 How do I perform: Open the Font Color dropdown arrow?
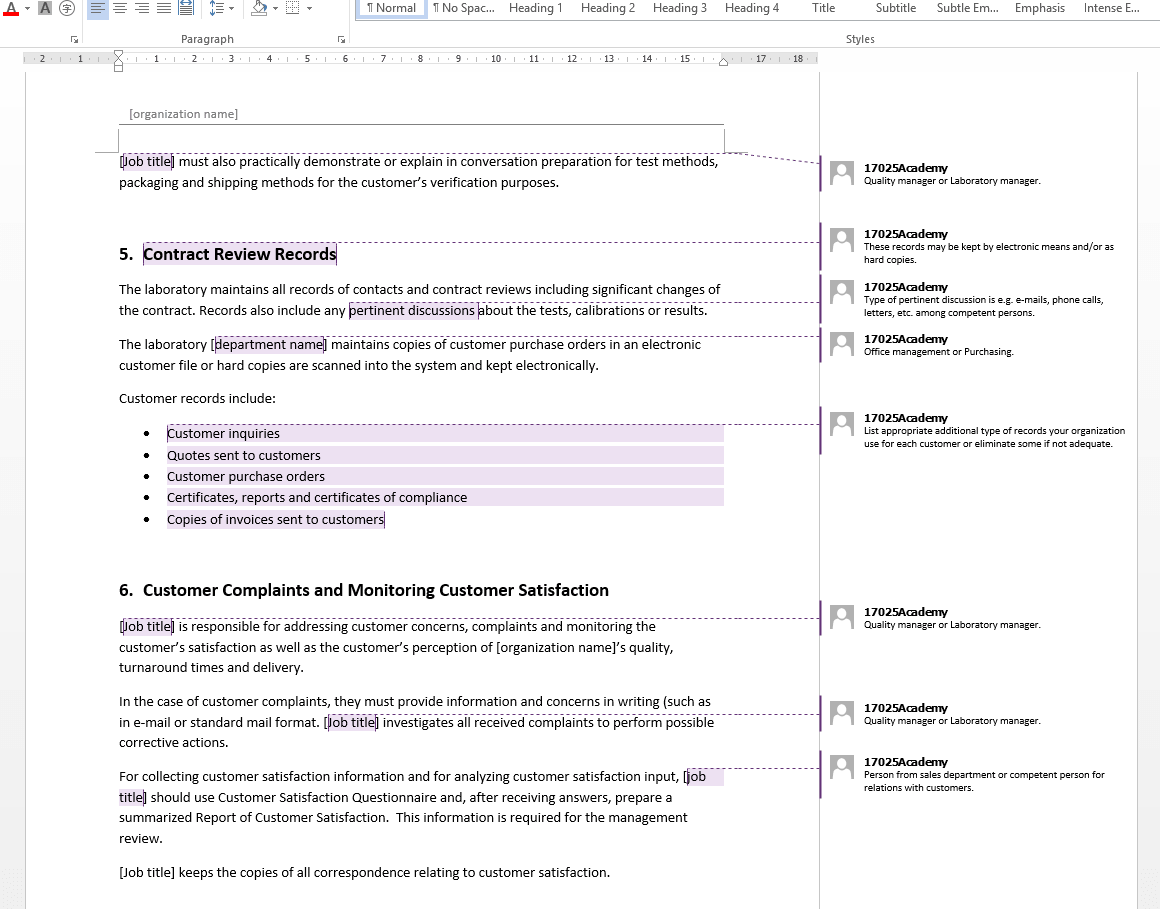point(25,9)
